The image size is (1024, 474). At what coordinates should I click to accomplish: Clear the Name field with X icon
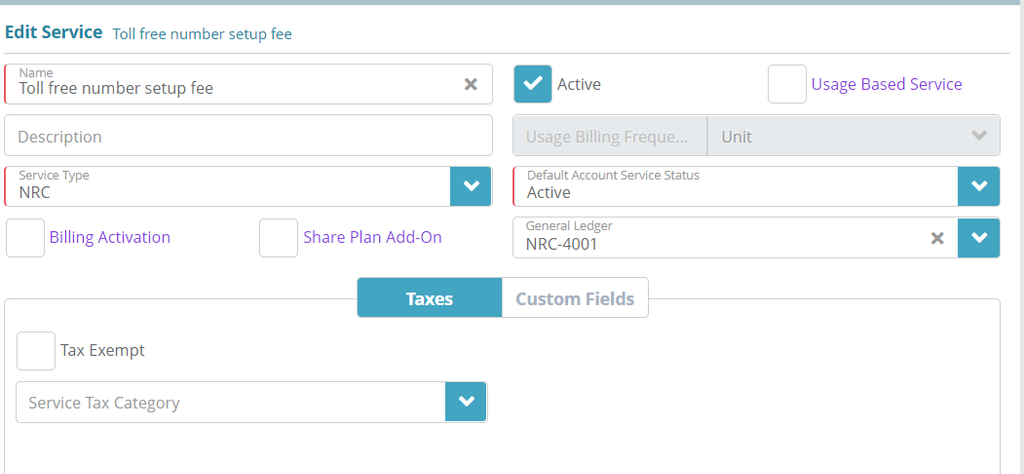pyautogui.click(x=471, y=85)
